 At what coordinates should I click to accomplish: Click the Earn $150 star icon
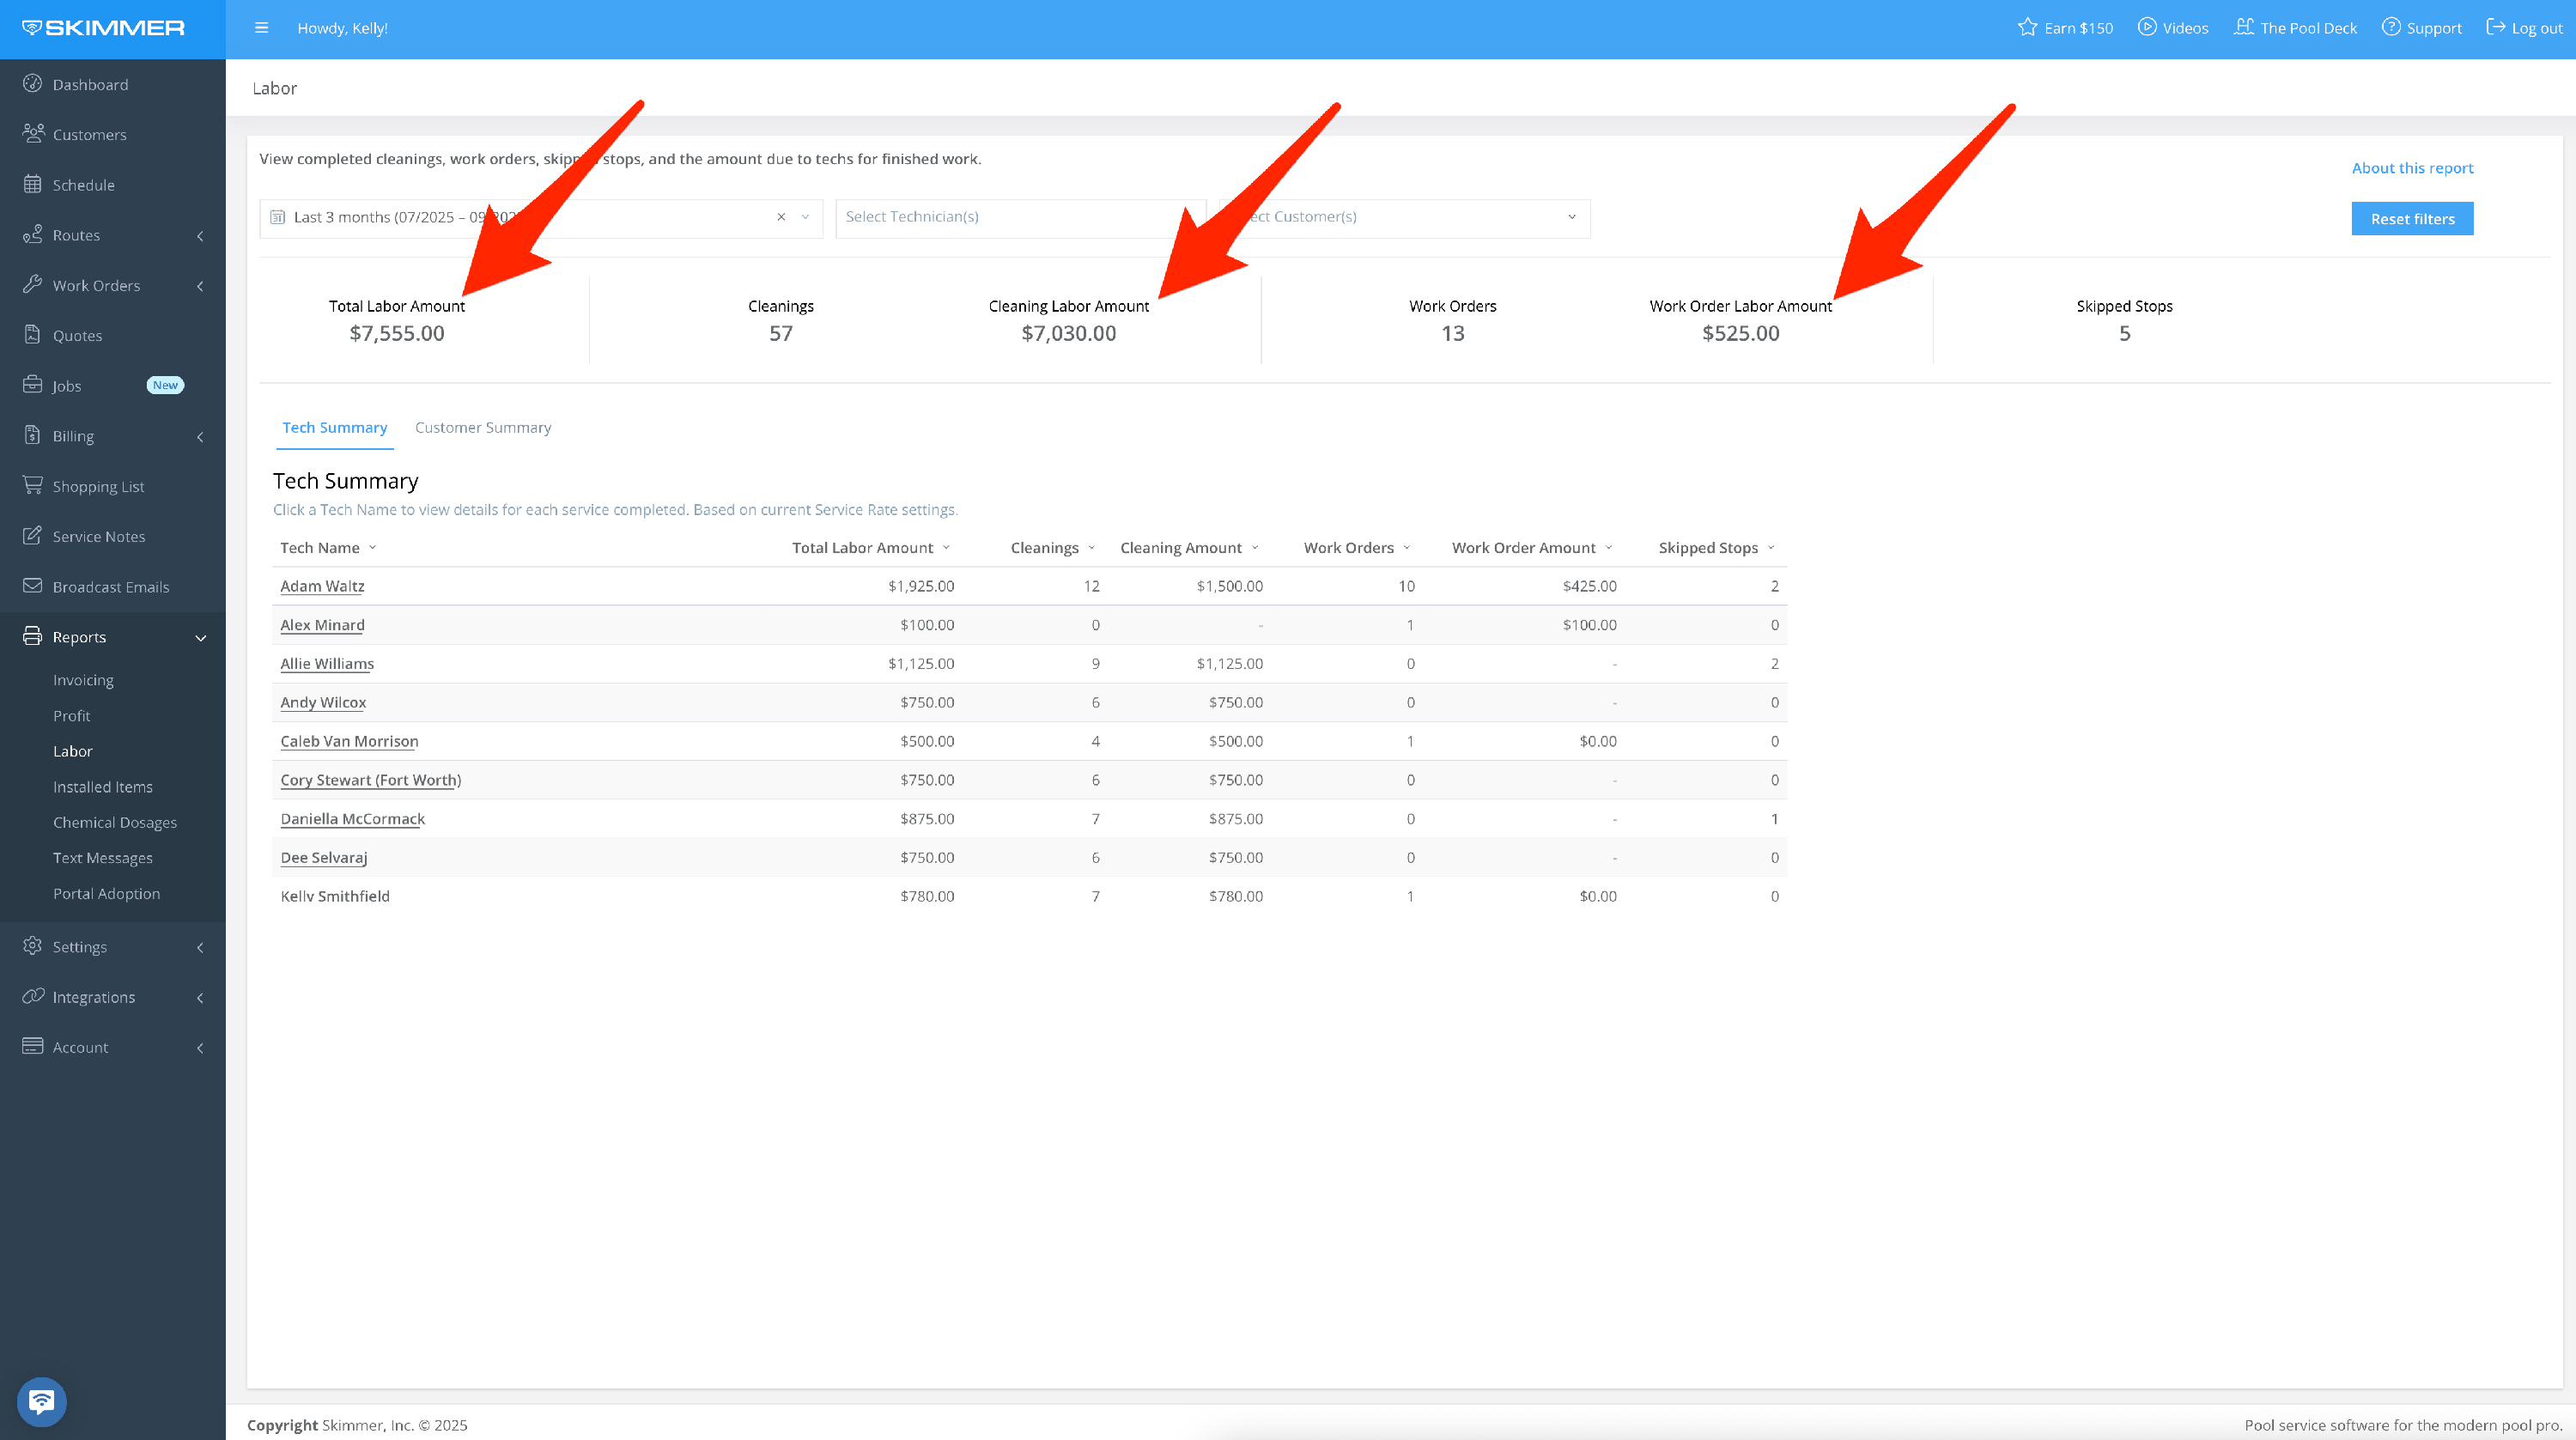(2027, 28)
